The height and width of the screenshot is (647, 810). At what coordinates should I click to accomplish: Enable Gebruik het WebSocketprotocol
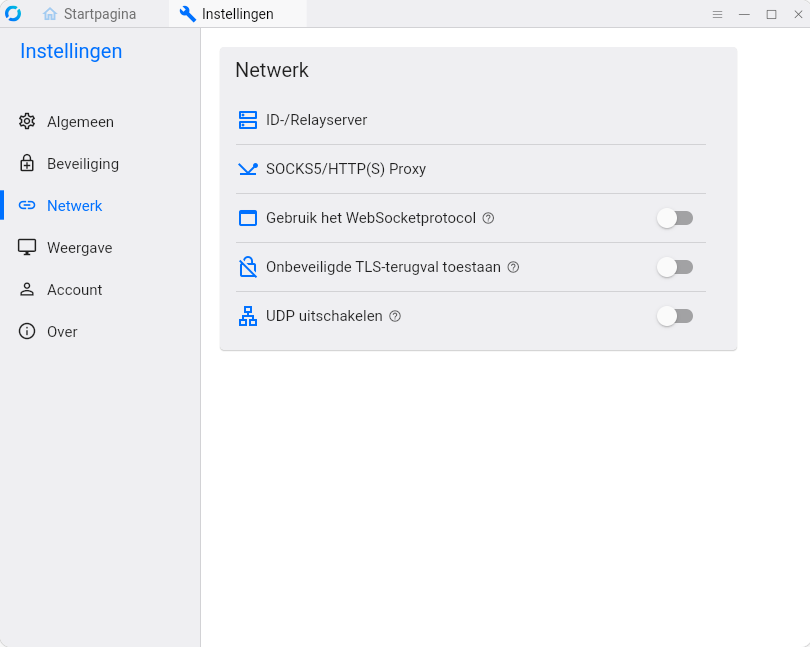click(675, 217)
